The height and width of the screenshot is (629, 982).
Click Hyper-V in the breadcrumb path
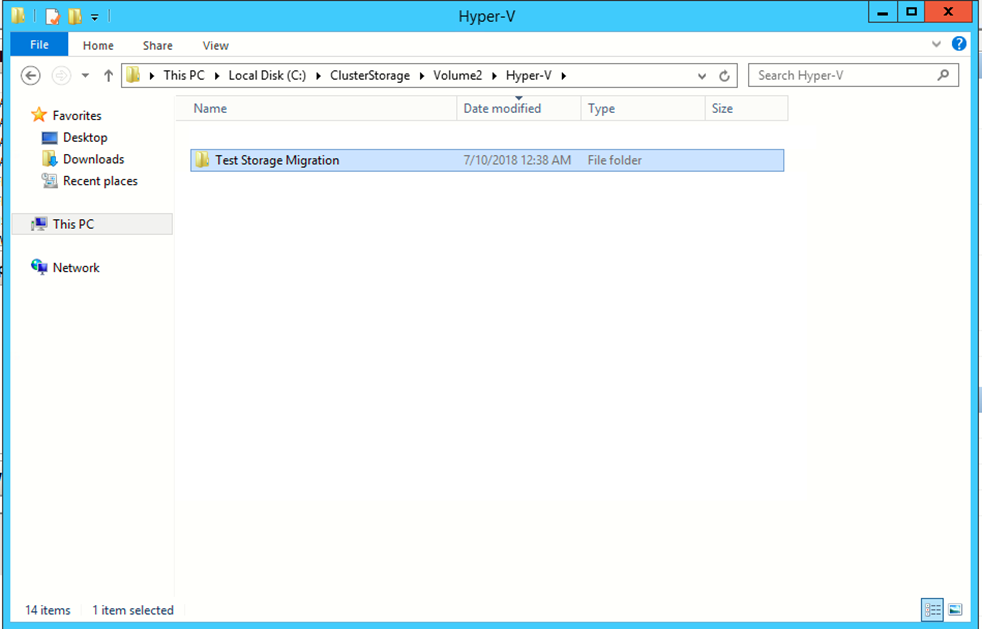529,75
